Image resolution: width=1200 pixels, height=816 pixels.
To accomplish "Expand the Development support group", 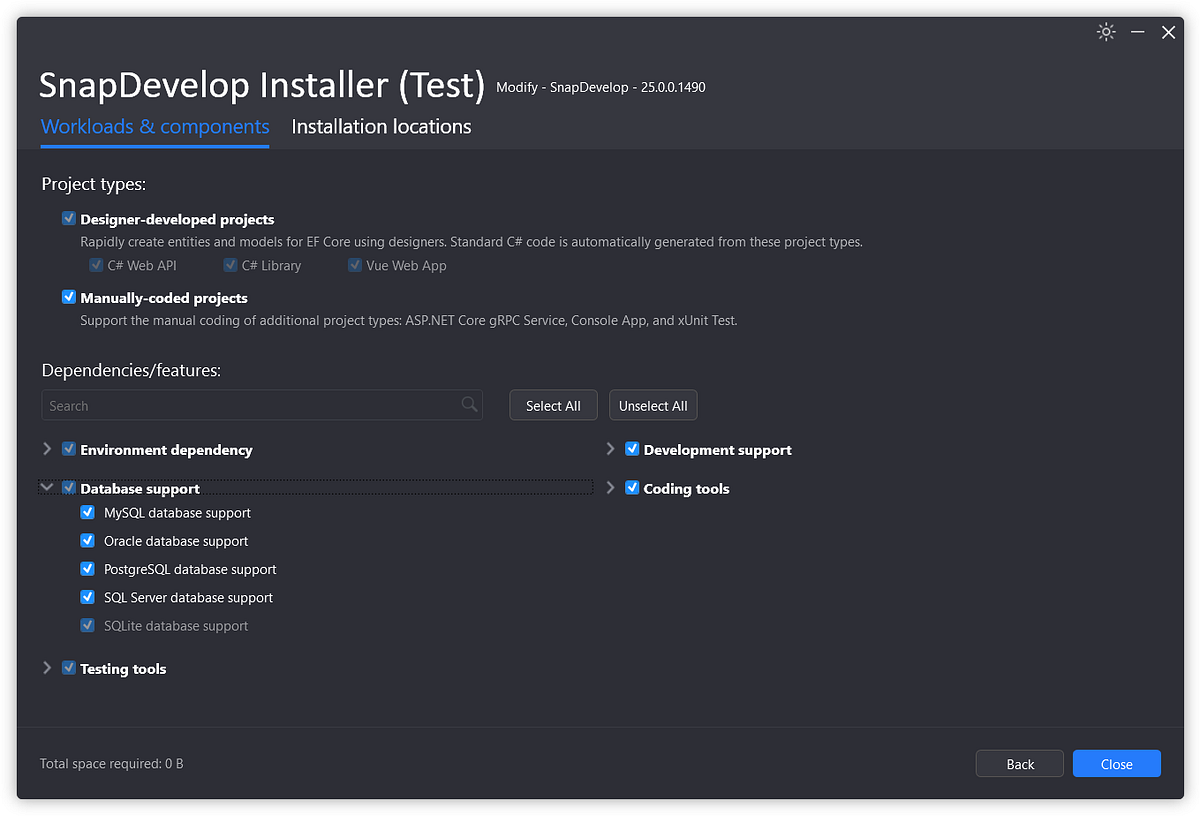I will tap(610, 449).
